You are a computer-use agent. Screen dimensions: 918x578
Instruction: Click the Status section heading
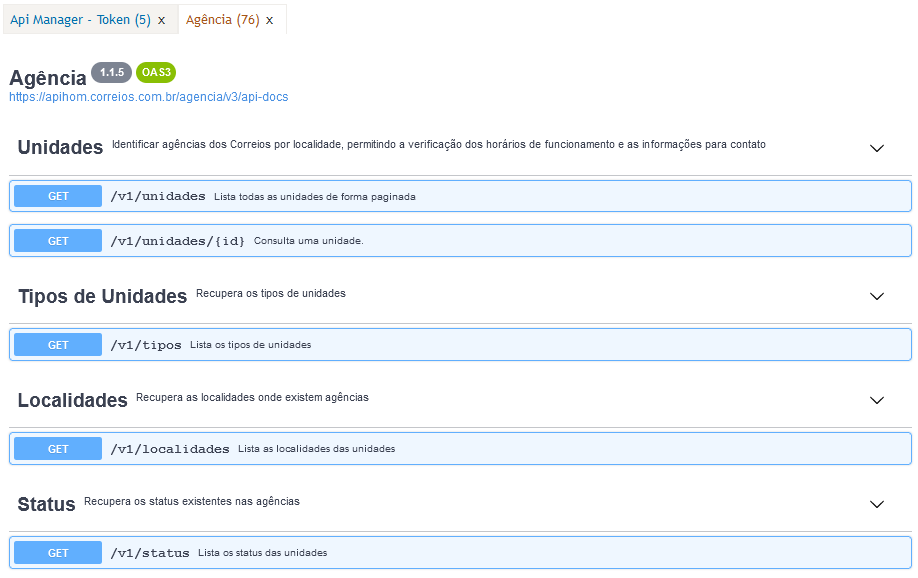46,504
